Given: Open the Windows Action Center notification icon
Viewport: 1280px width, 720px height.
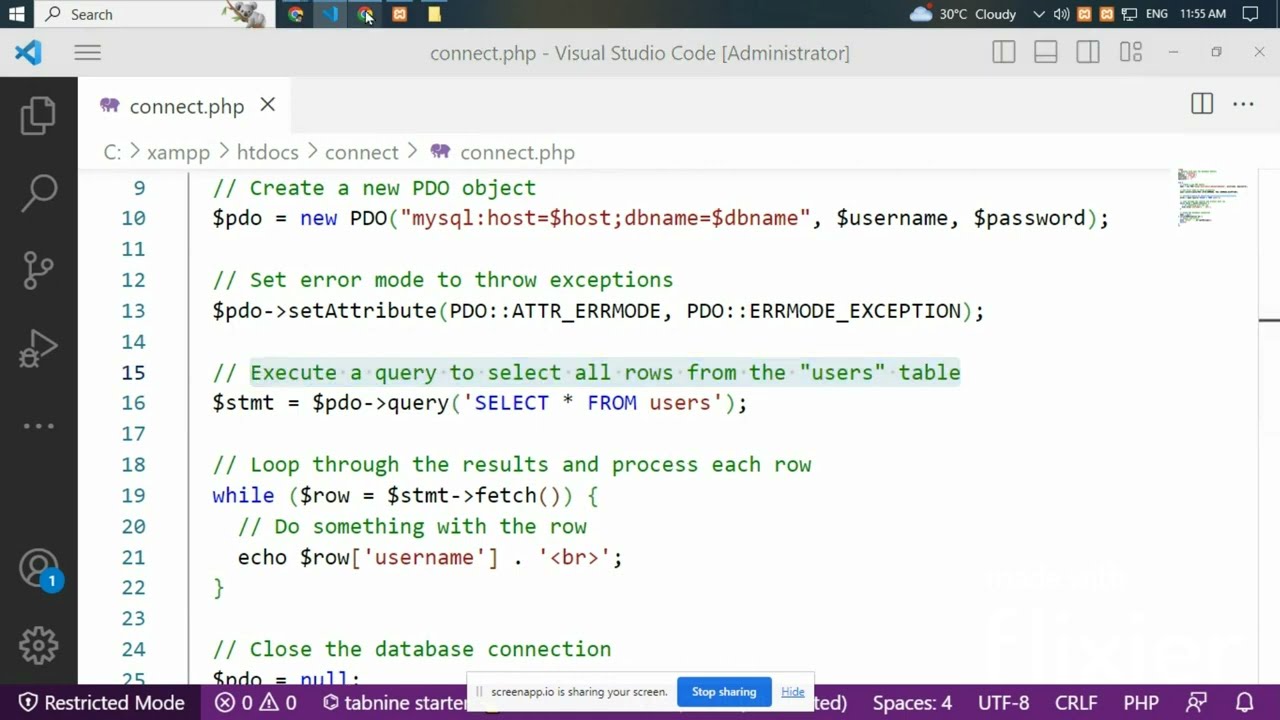Looking at the screenshot, I should [1250, 14].
